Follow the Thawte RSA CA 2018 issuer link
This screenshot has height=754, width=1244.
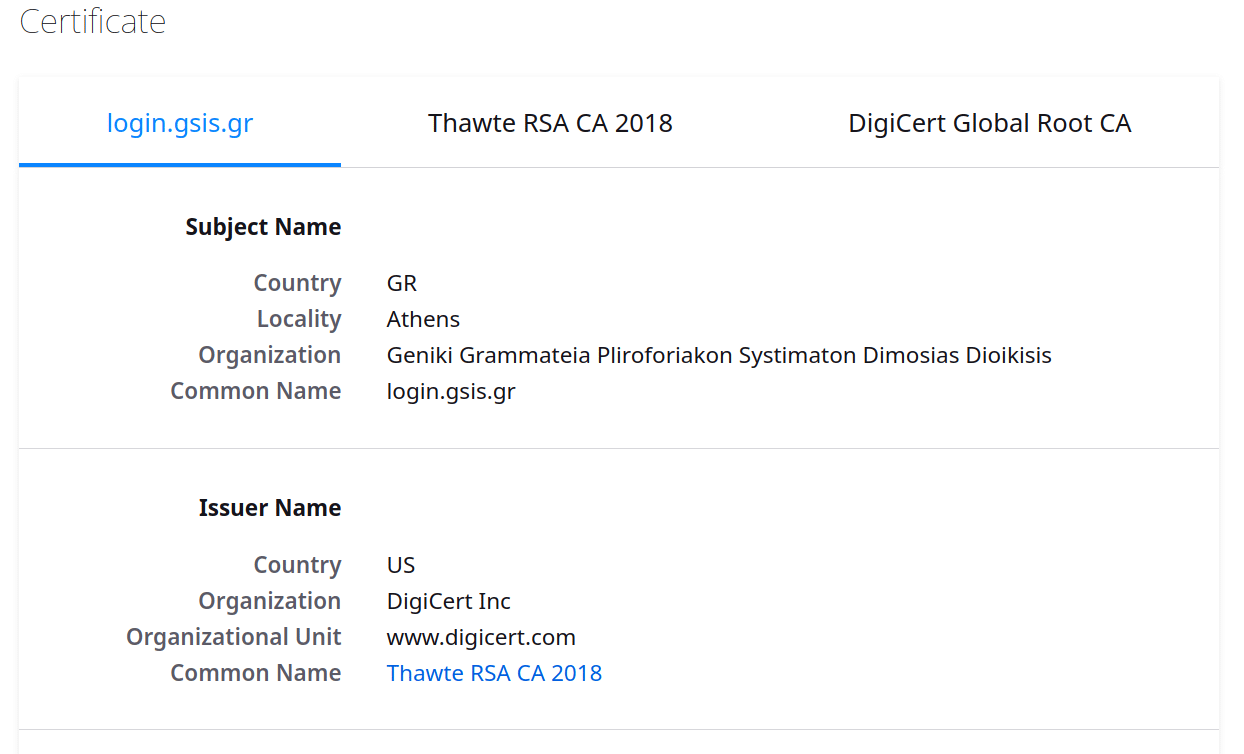[x=494, y=673]
